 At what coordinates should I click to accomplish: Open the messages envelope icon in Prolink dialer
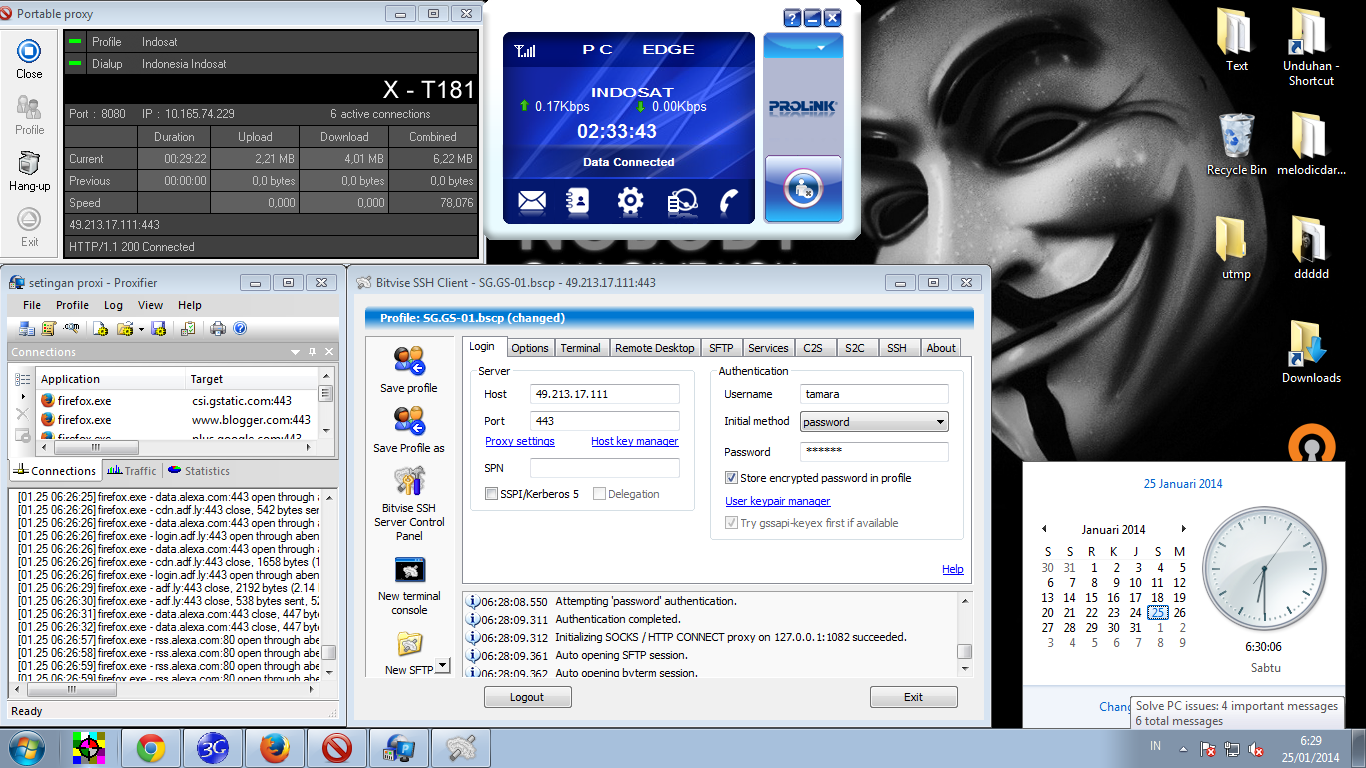click(532, 201)
